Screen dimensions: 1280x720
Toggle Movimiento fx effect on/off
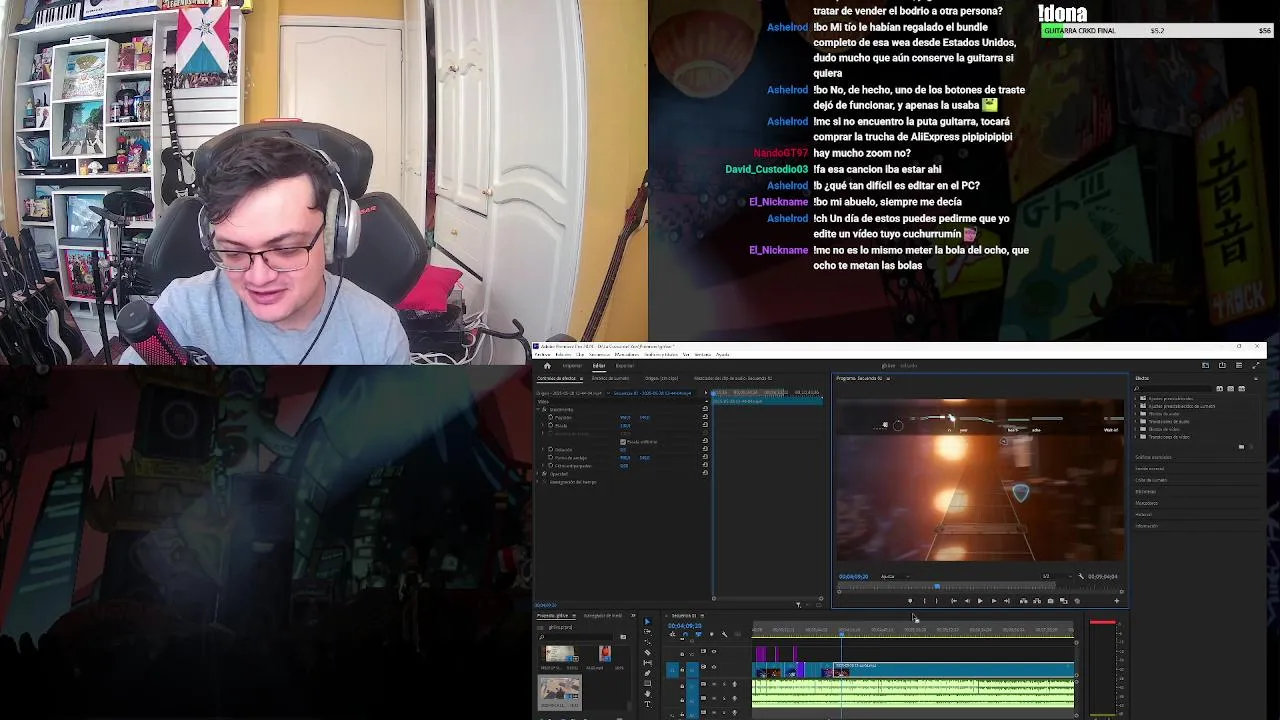[544, 409]
